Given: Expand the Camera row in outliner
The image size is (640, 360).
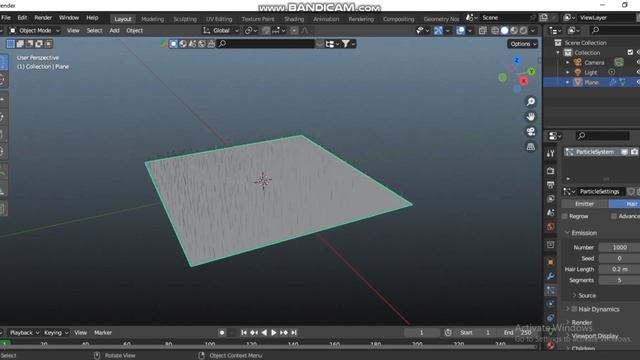Looking at the screenshot, I should coord(567,62).
